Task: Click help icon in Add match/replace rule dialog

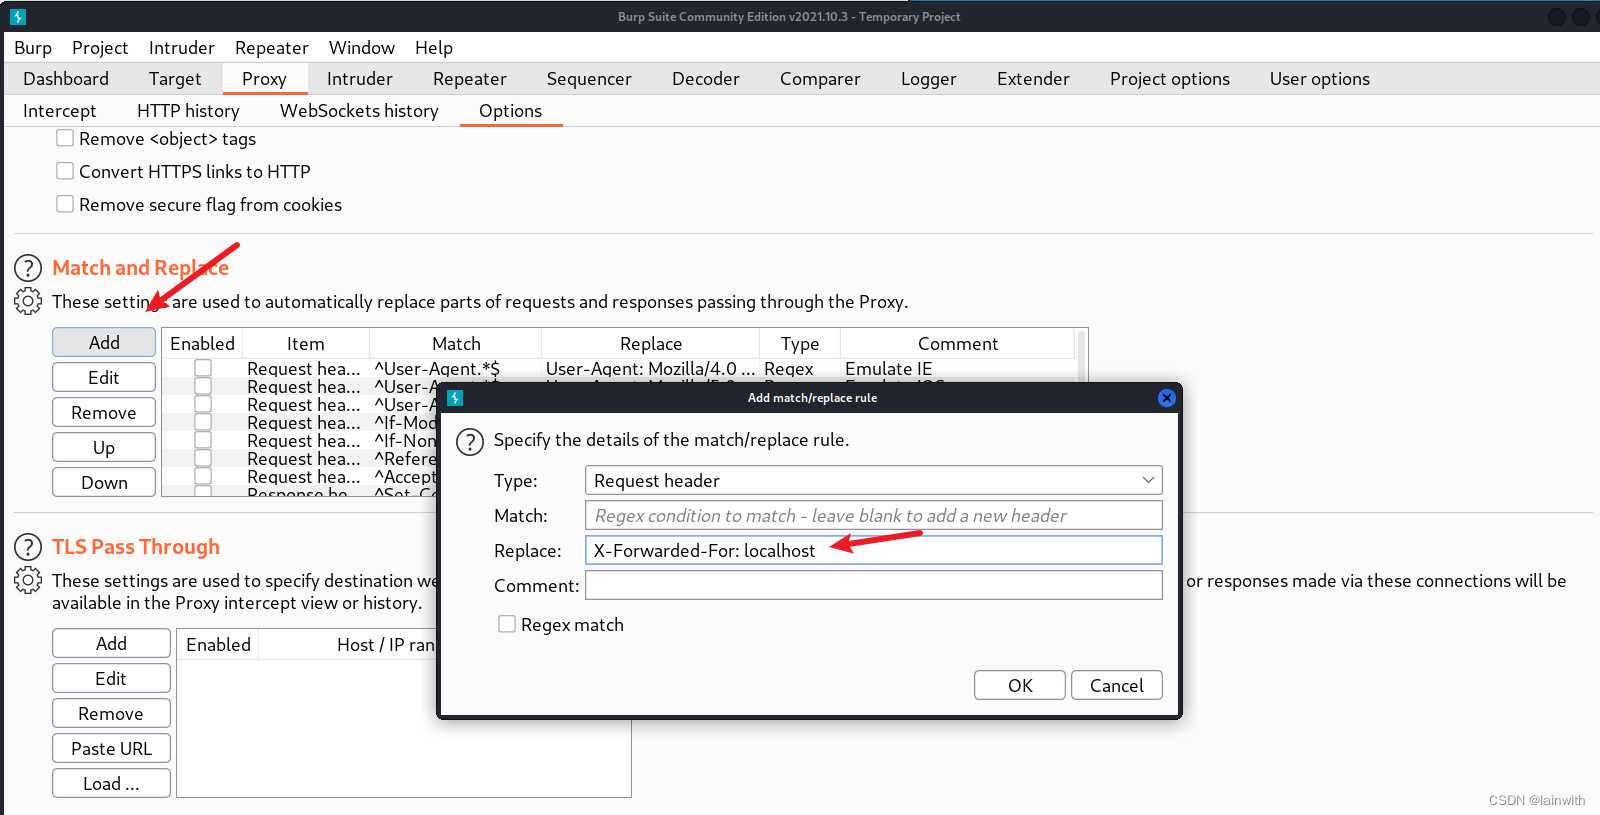Action: pos(470,442)
